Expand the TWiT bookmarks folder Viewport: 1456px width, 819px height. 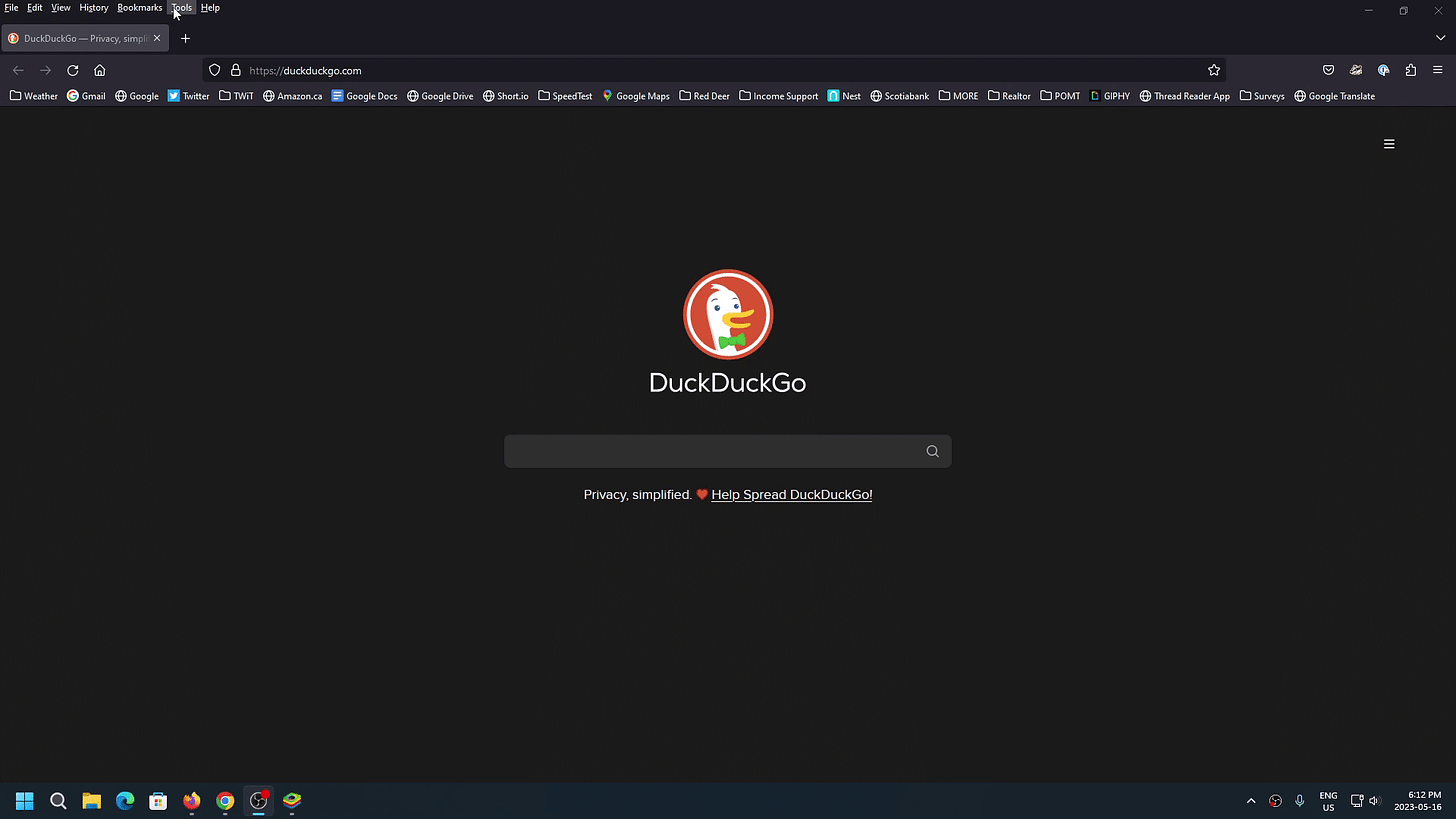tap(236, 96)
